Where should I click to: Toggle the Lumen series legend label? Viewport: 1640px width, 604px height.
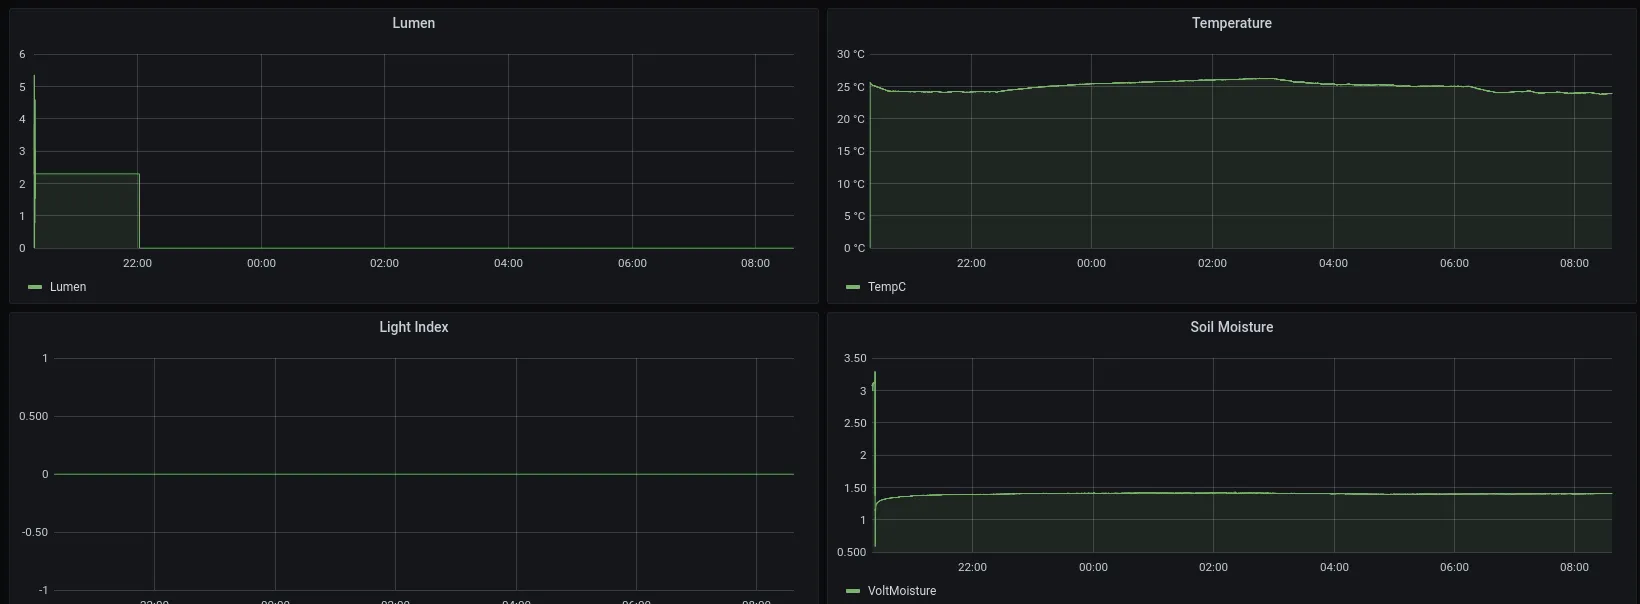point(68,287)
